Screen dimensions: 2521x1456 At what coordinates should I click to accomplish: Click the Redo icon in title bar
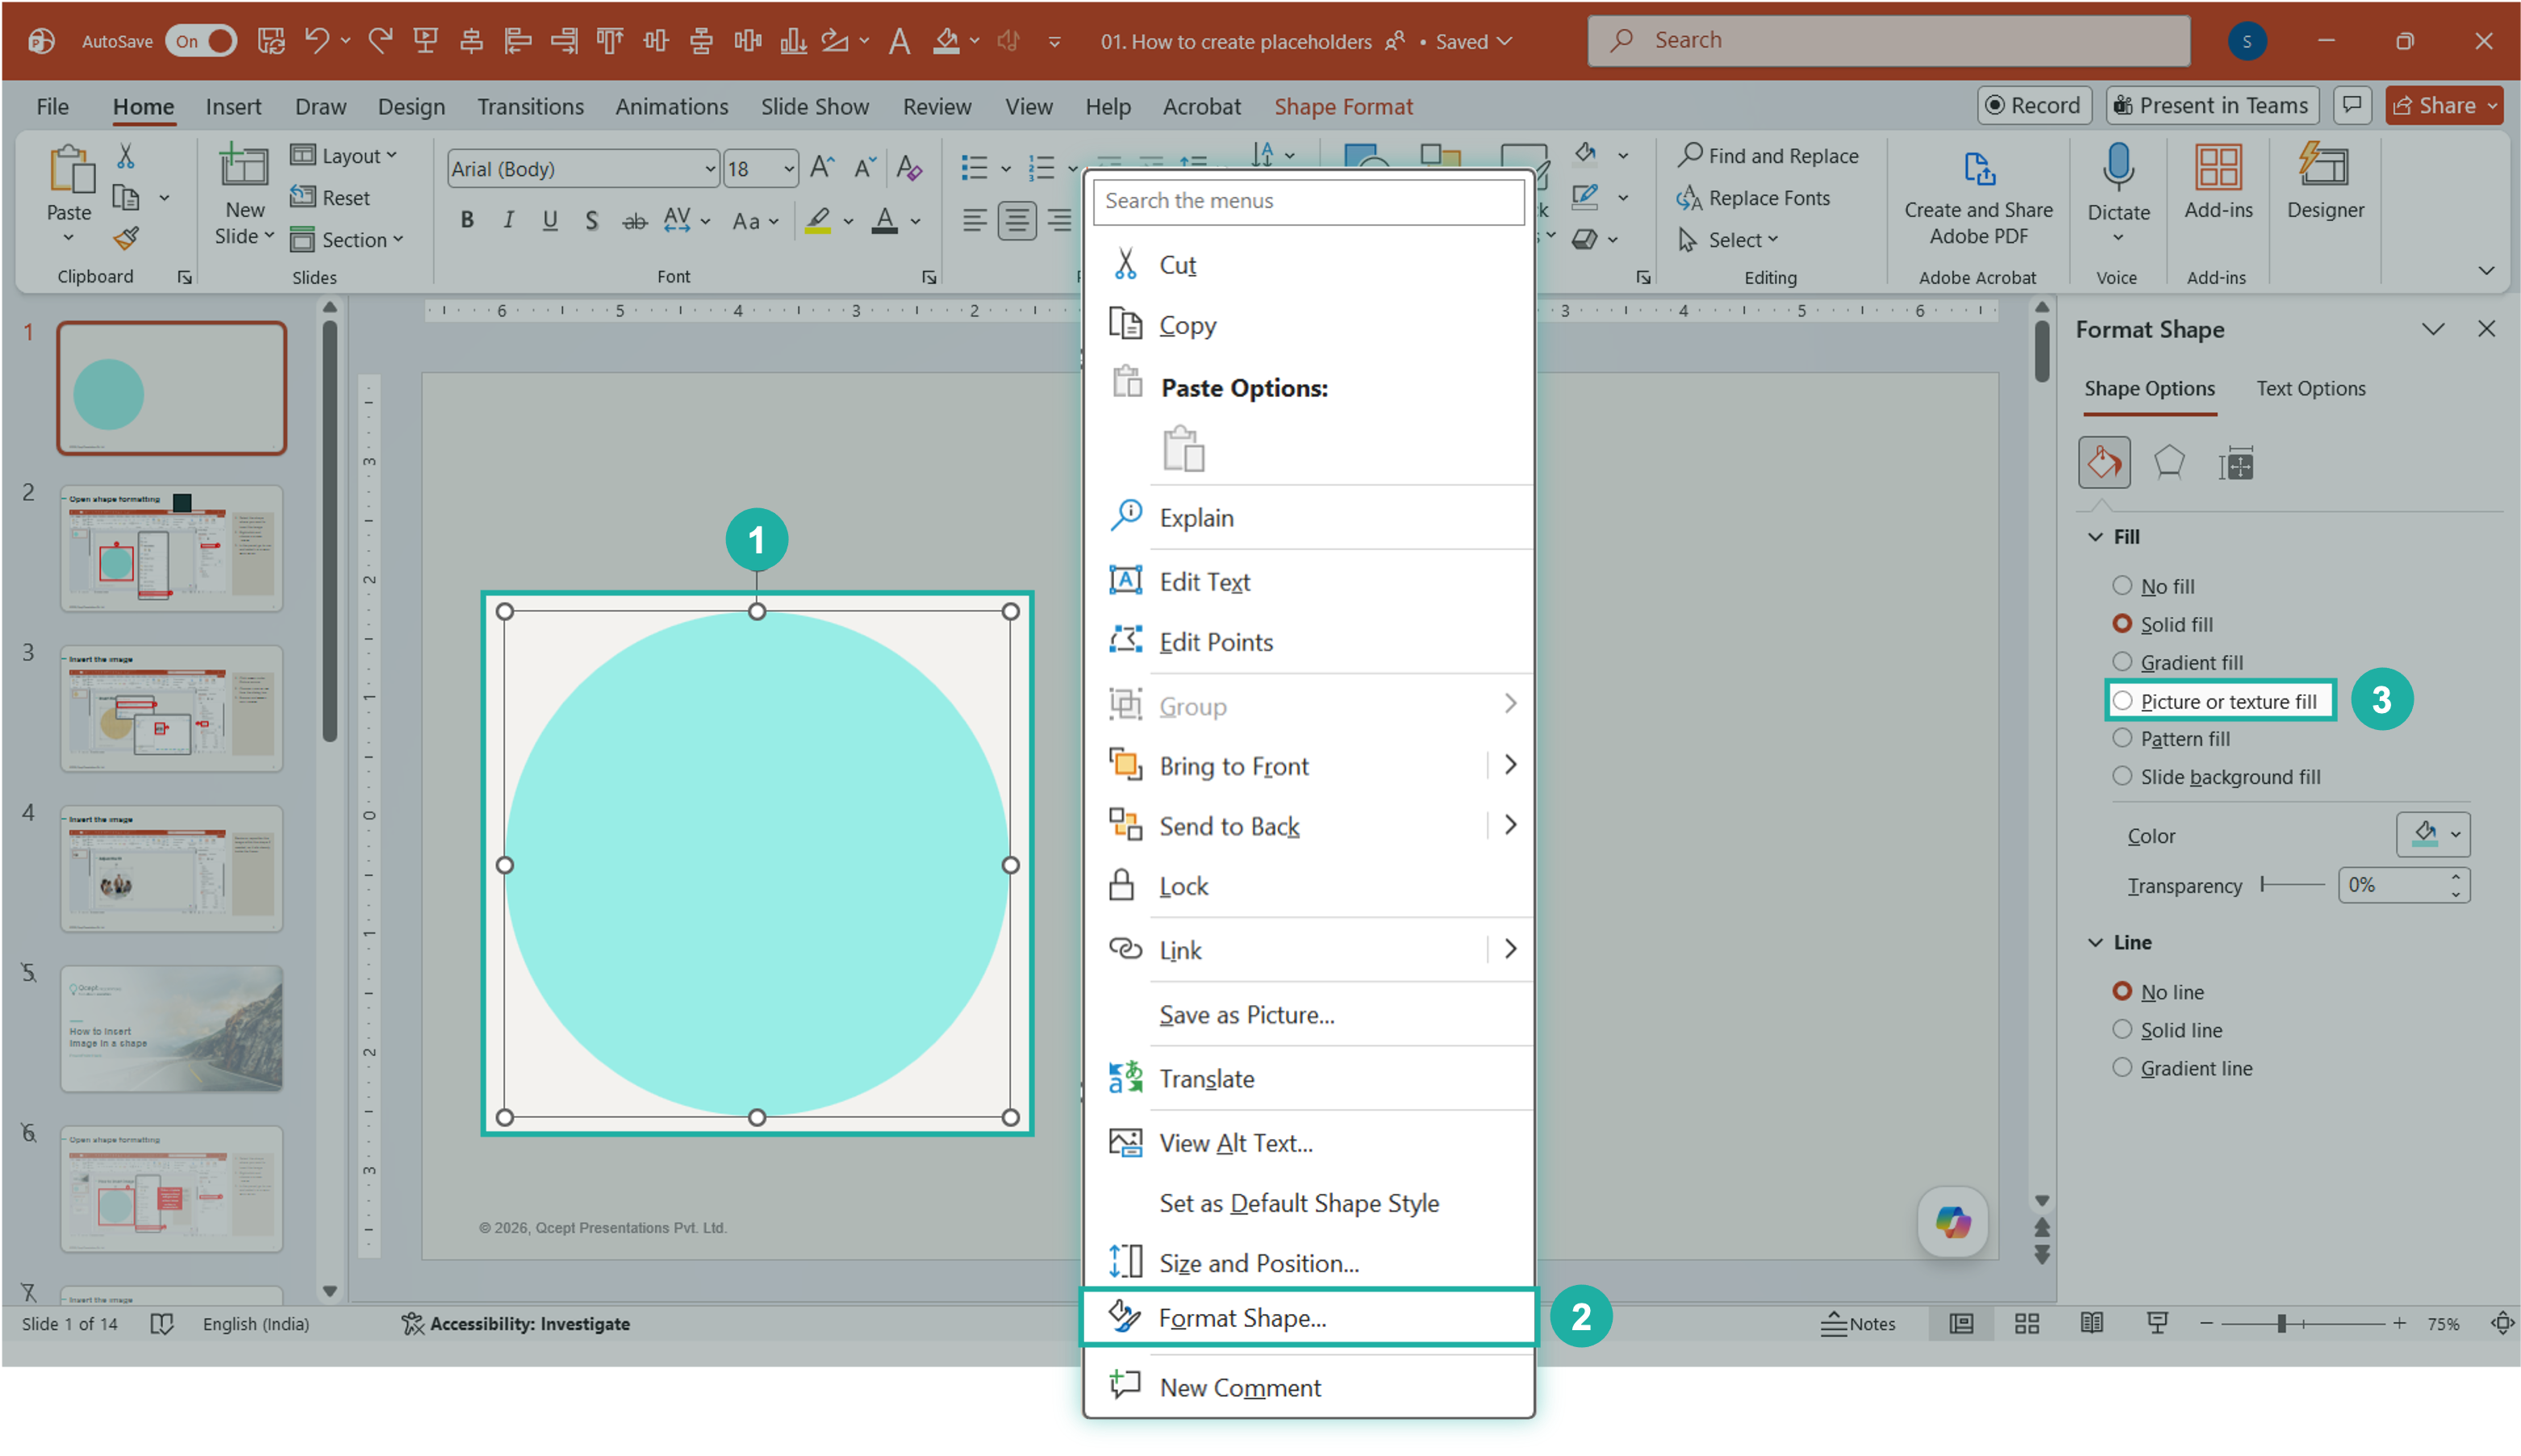pos(380,40)
